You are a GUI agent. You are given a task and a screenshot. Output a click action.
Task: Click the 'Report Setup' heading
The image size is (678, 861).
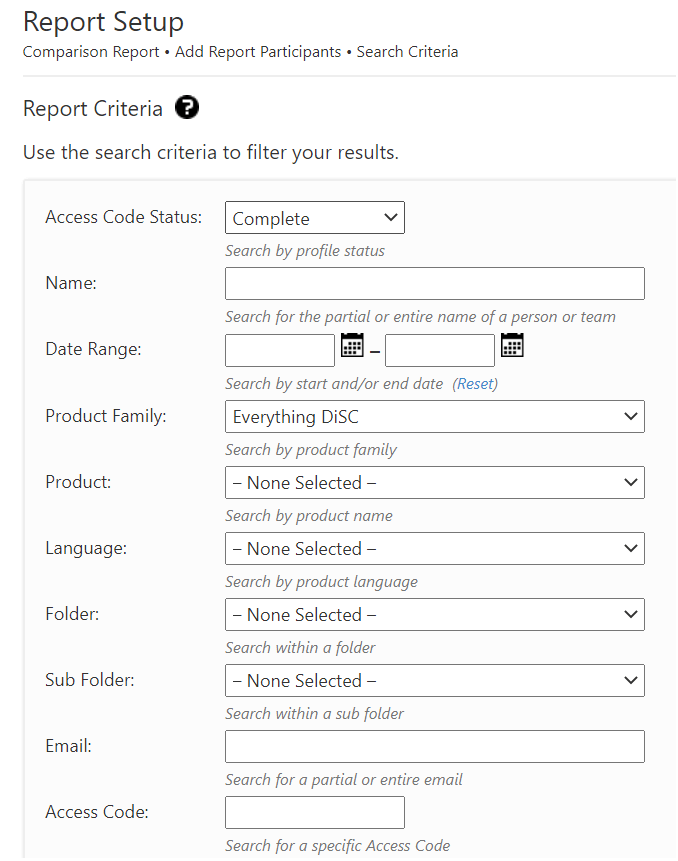click(103, 22)
